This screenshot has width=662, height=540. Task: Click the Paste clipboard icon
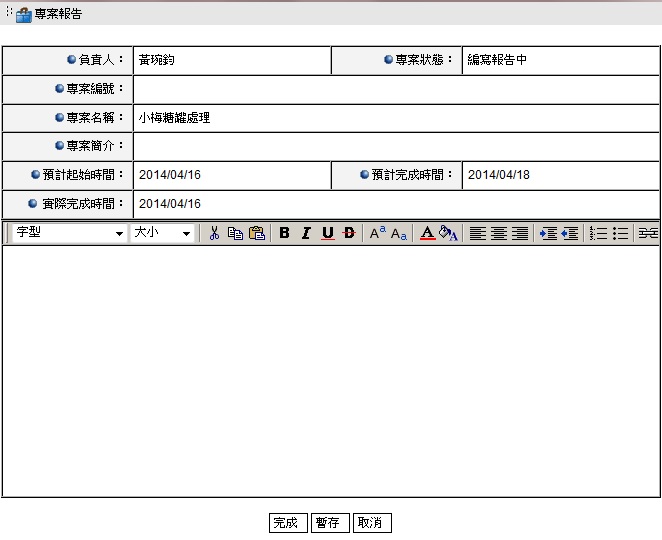click(x=257, y=233)
